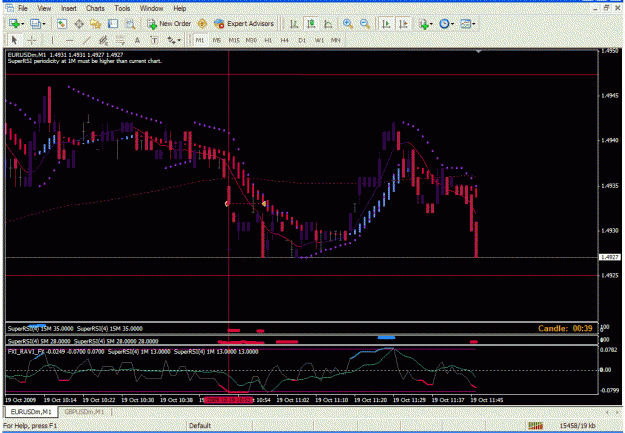Viewport: 625px width, 433px height.
Task: Switch chart to D1 timeframe
Action: click(x=302, y=40)
